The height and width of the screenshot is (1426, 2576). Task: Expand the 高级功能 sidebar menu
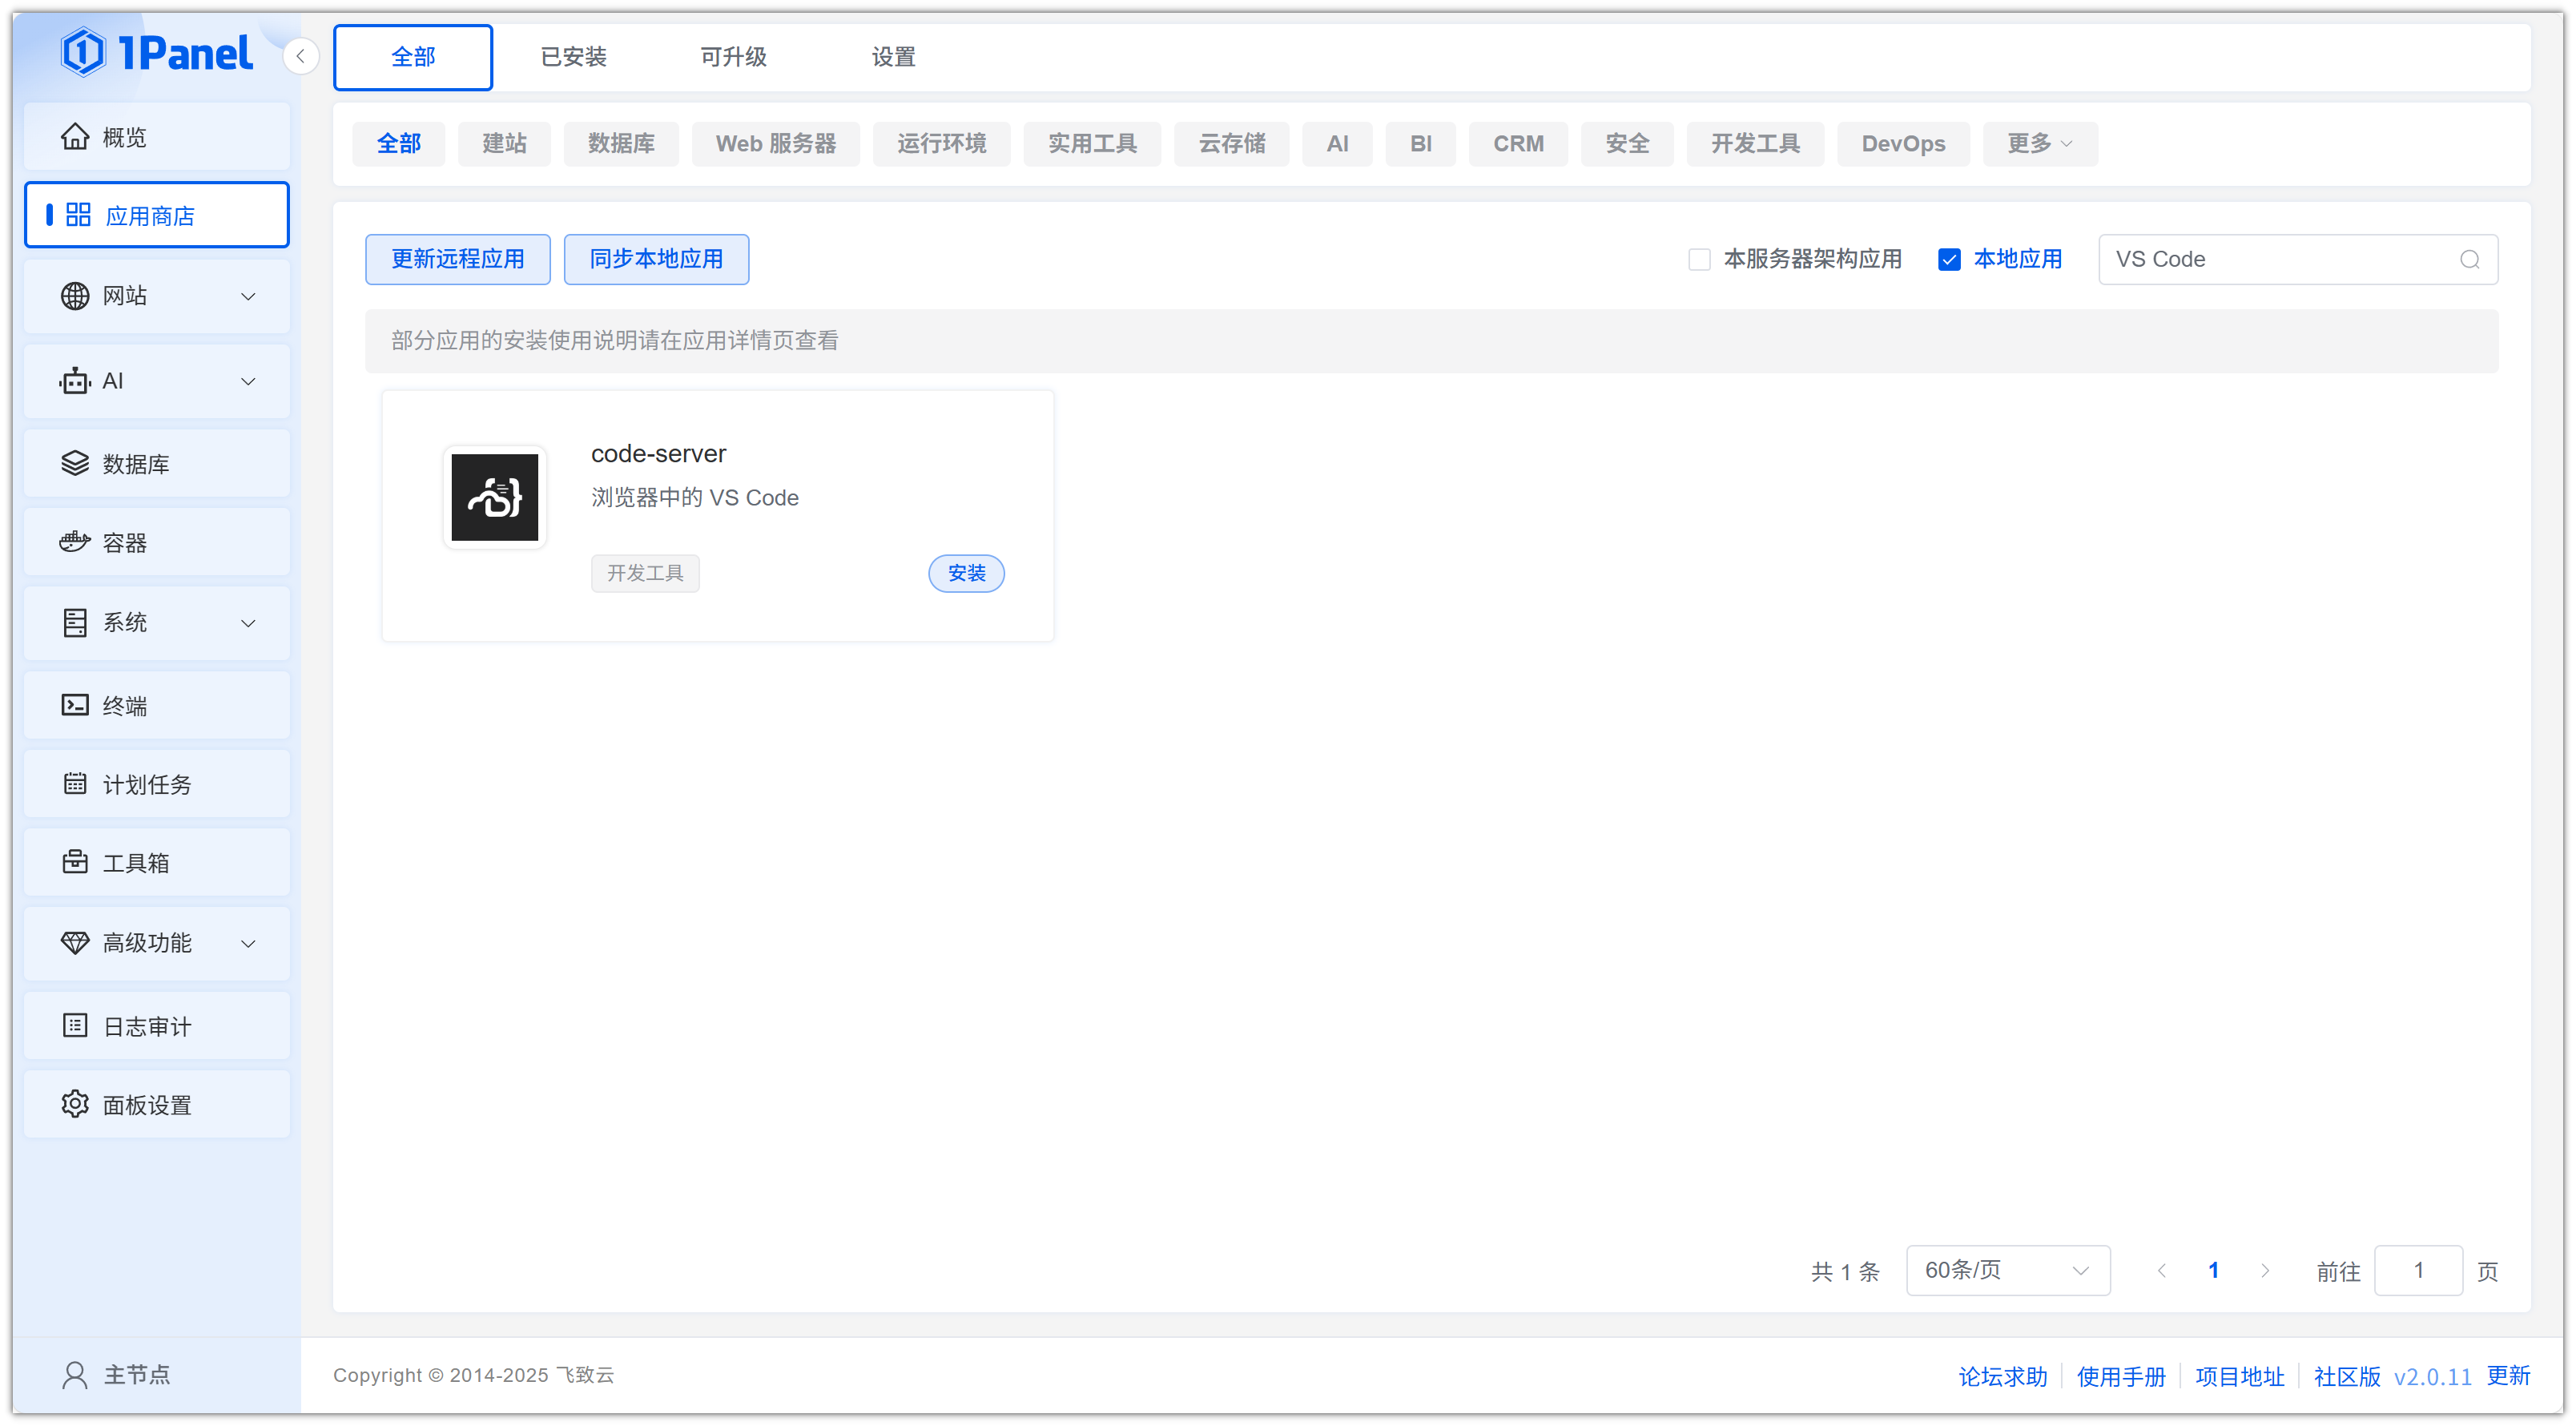tap(157, 942)
